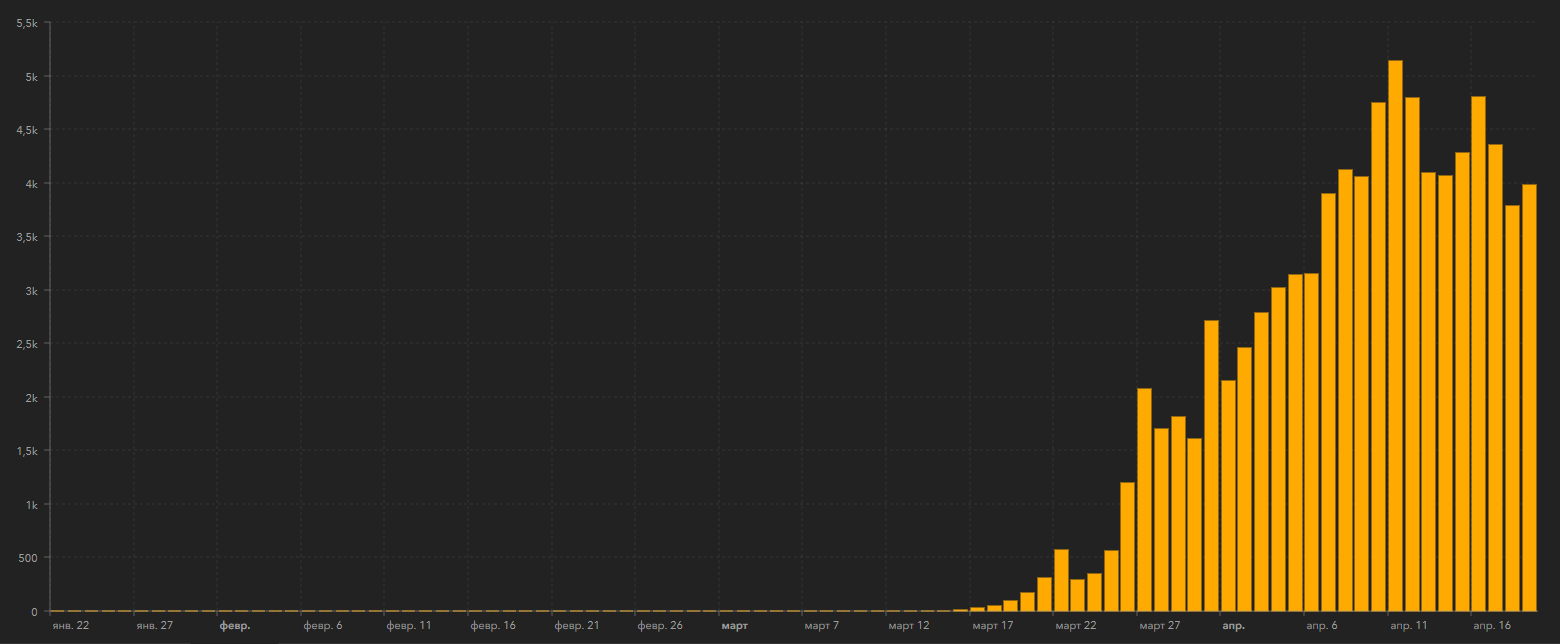Click the 'апр. 16' date label
This screenshot has height=644, width=1560.
point(1491,626)
